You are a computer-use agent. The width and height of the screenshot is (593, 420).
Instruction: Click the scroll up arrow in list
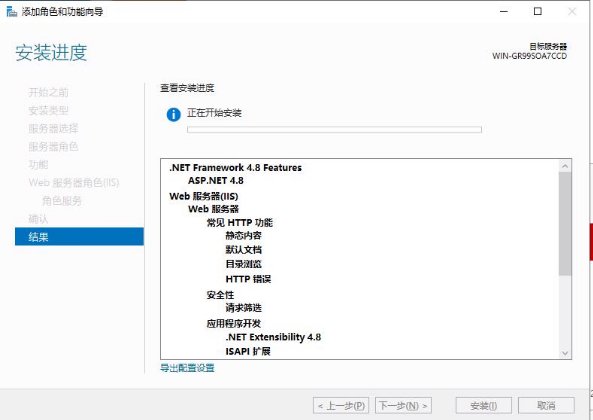tap(565, 166)
